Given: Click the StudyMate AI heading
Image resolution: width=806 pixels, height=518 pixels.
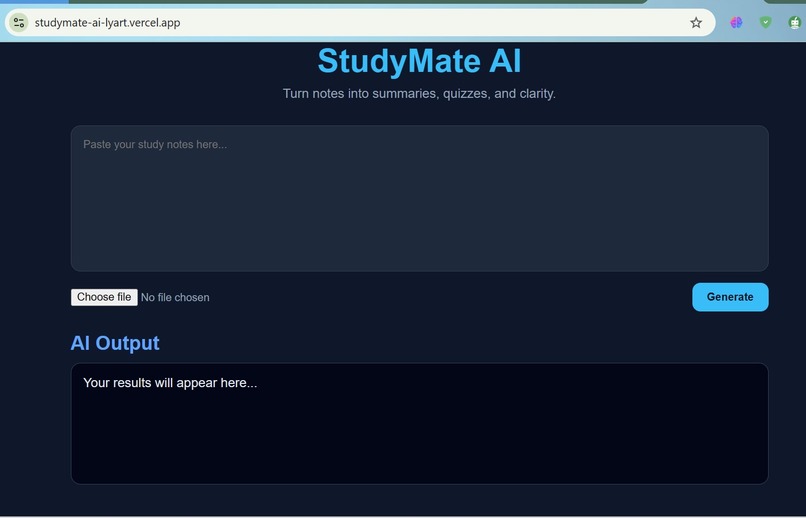Looking at the screenshot, I should click(x=419, y=61).
